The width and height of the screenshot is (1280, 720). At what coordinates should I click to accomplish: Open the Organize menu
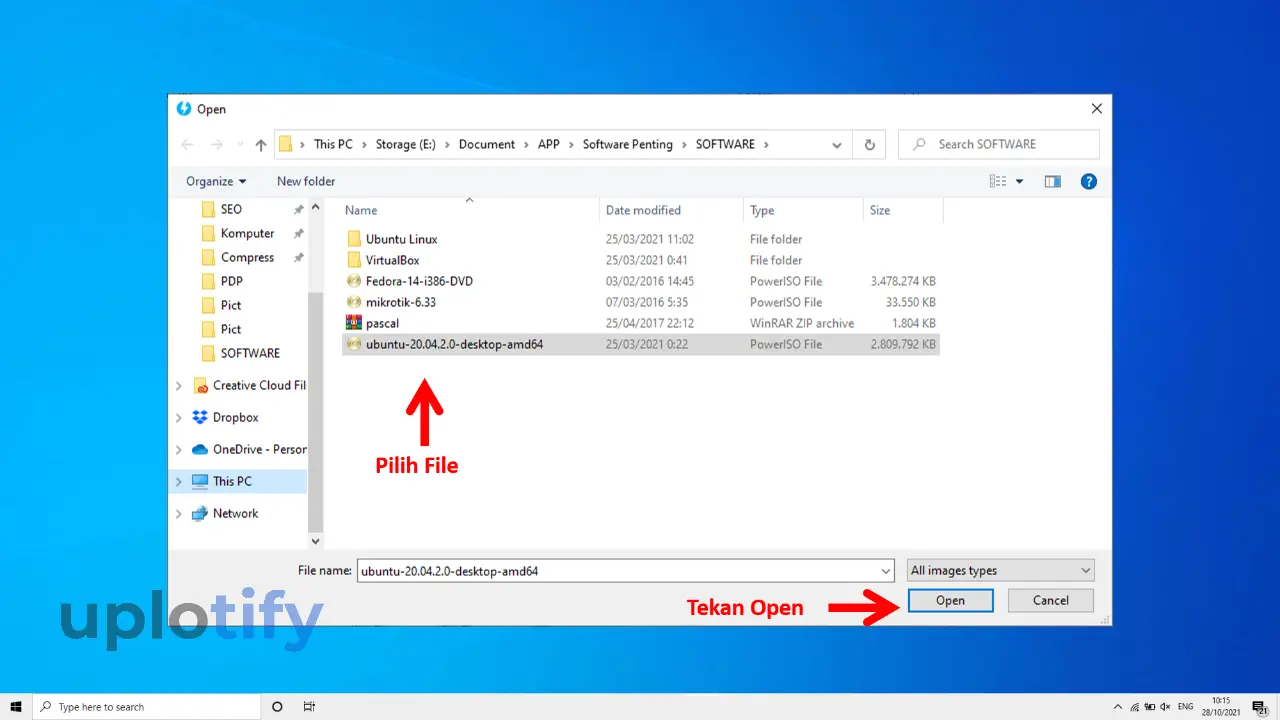pyautogui.click(x=216, y=181)
